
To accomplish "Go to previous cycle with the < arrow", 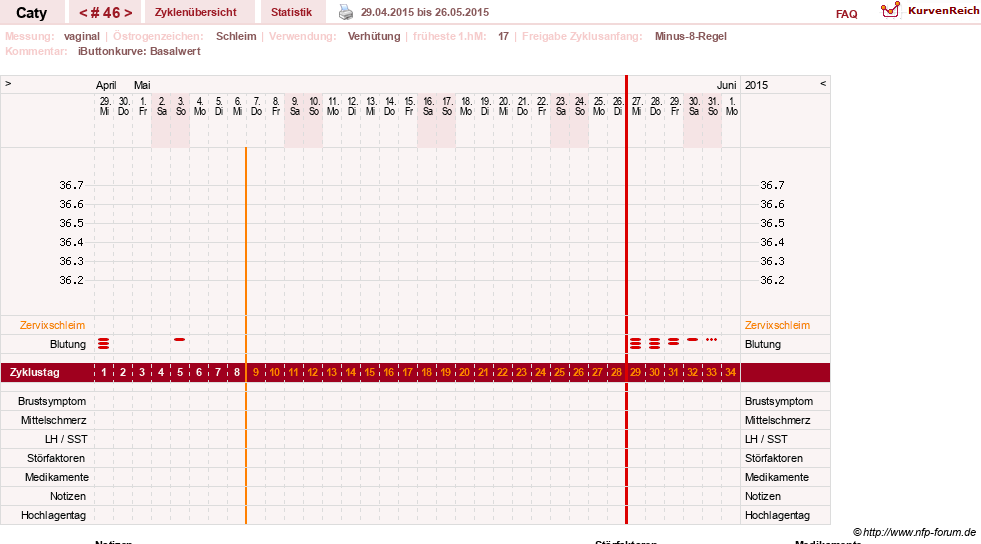I will pos(83,13).
